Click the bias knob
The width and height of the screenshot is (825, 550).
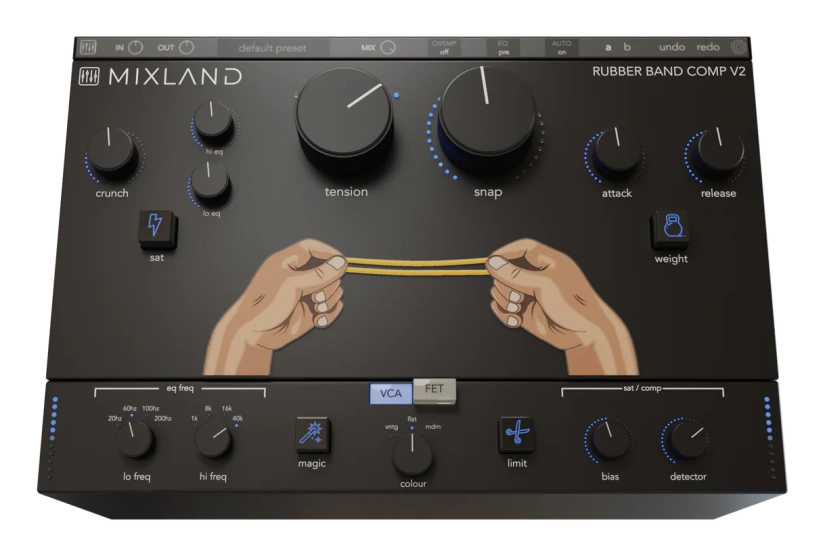pos(610,440)
